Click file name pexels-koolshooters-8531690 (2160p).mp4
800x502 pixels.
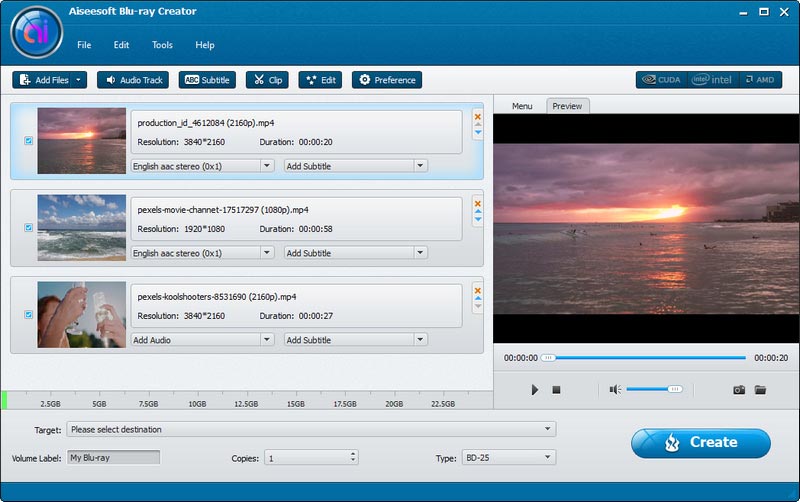tap(217, 297)
